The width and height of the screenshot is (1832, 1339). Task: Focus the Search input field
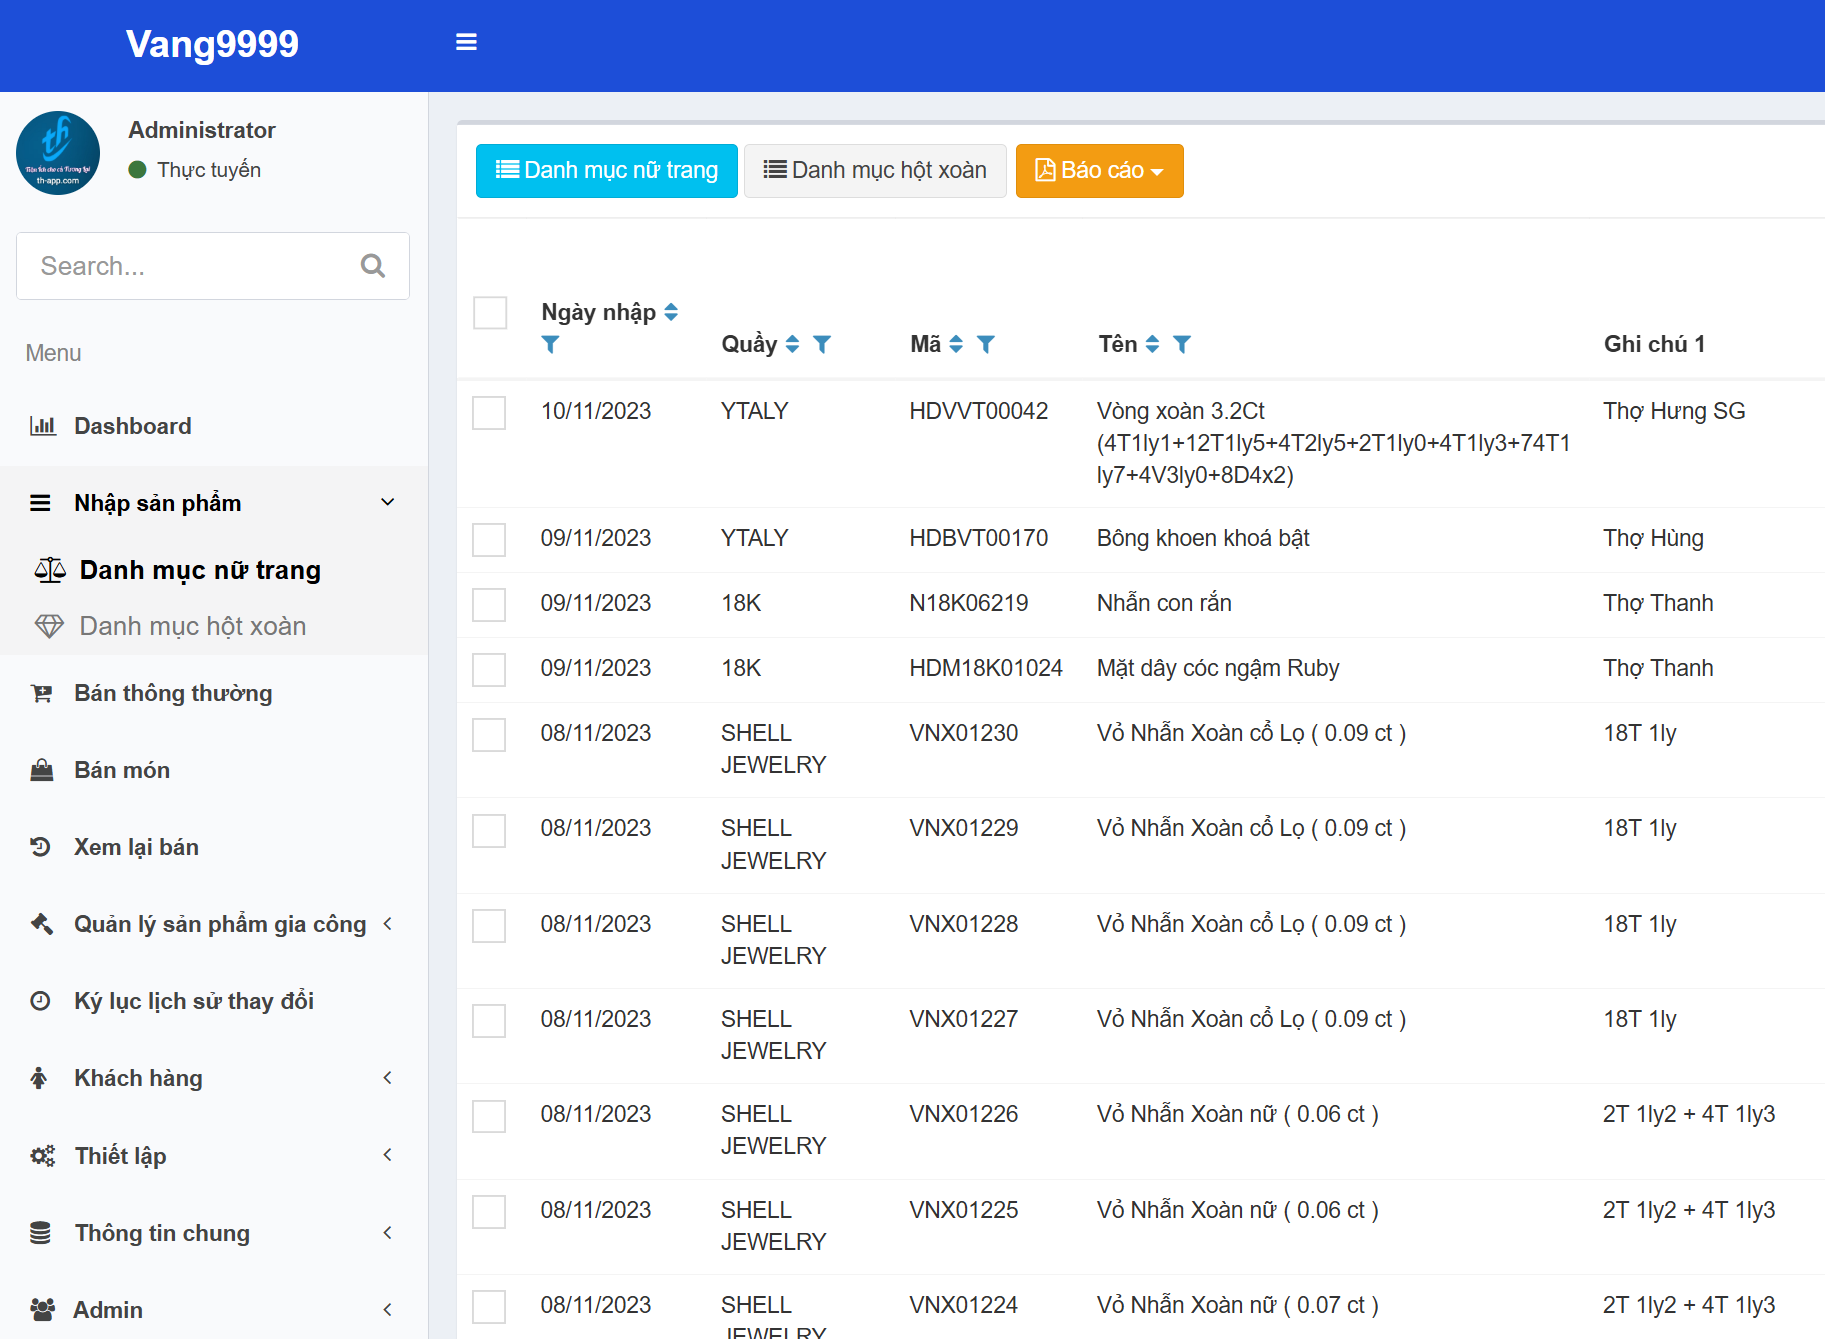pyautogui.click(x=213, y=266)
